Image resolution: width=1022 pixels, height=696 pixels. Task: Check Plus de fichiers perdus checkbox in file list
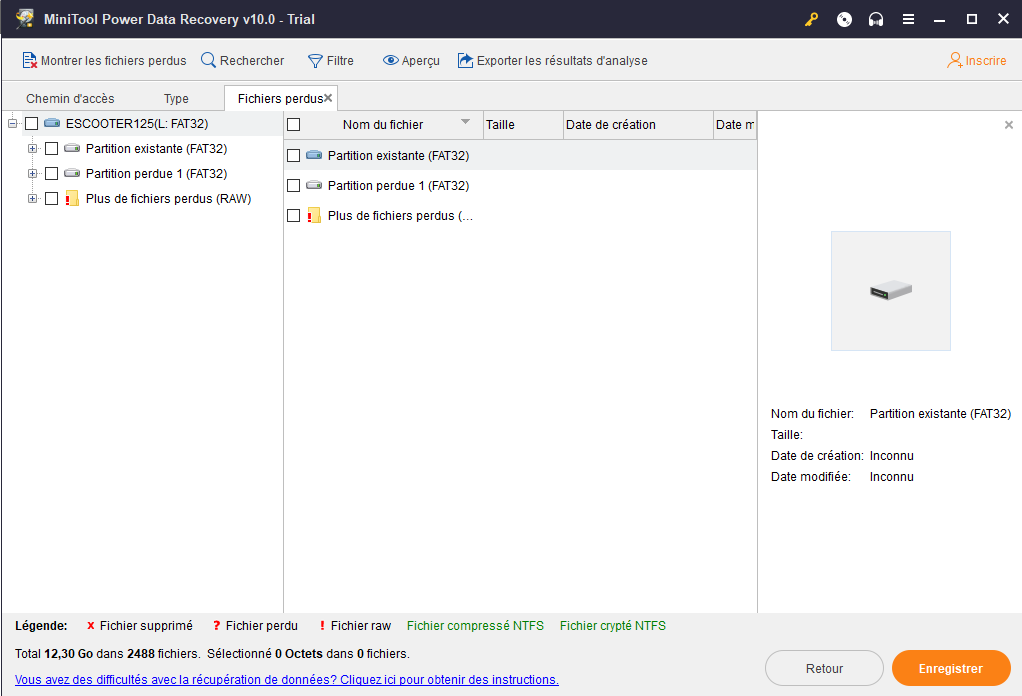(294, 215)
